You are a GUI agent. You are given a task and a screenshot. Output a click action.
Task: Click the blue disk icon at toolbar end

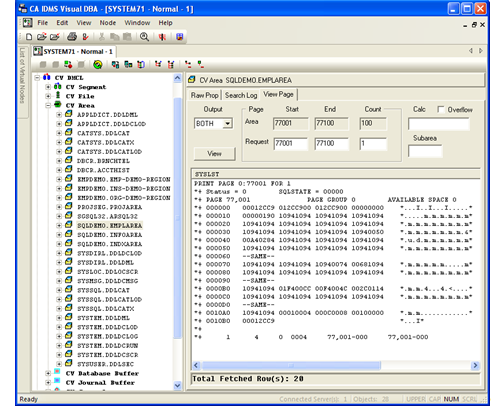coord(180,37)
